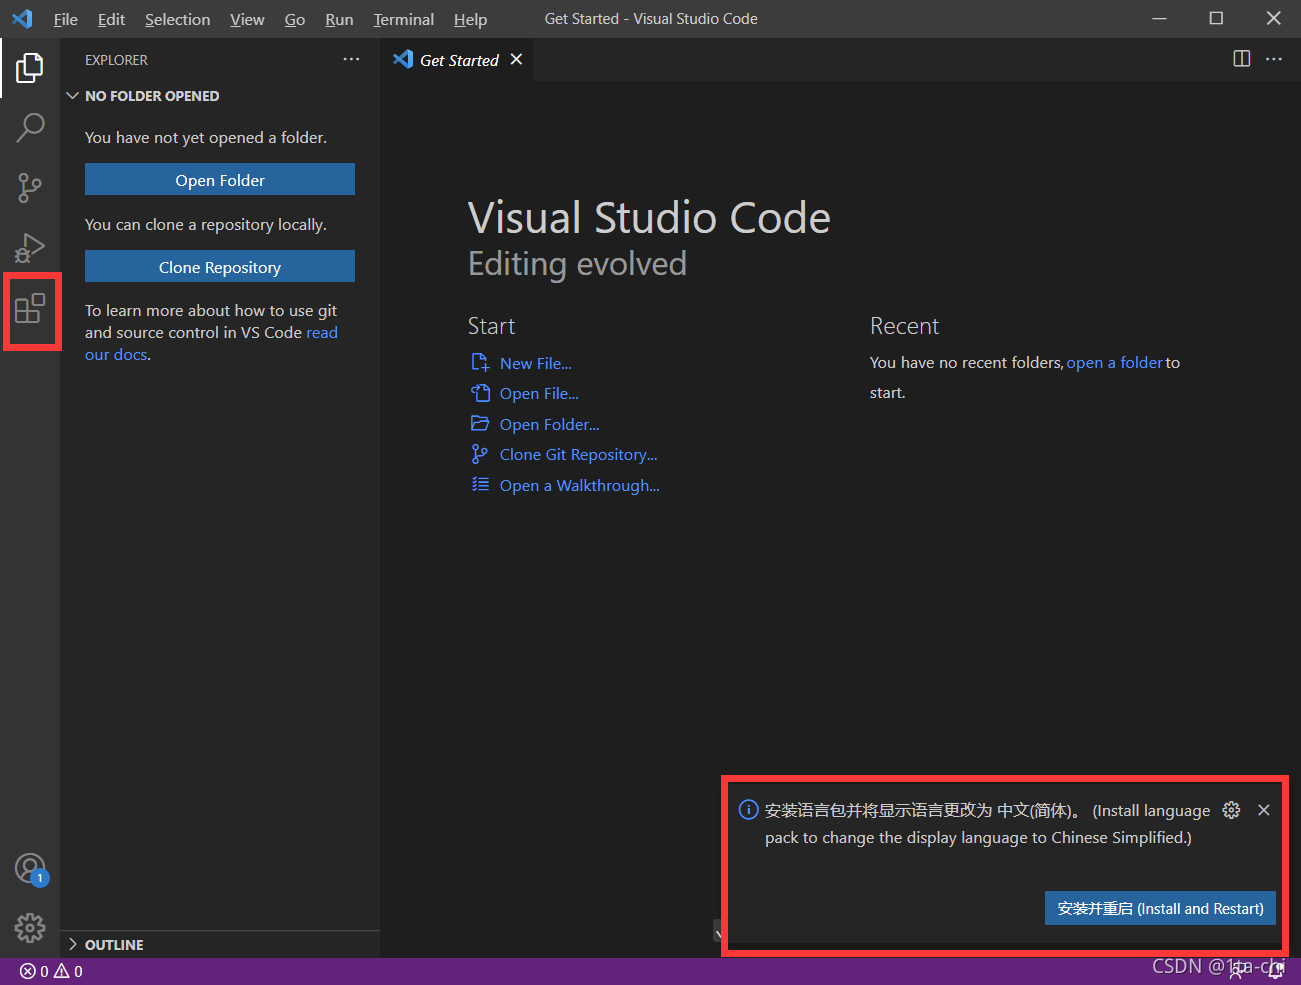Select the Get Started tab
The height and width of the screenshot is (985, 1301).
pos(458,60)
